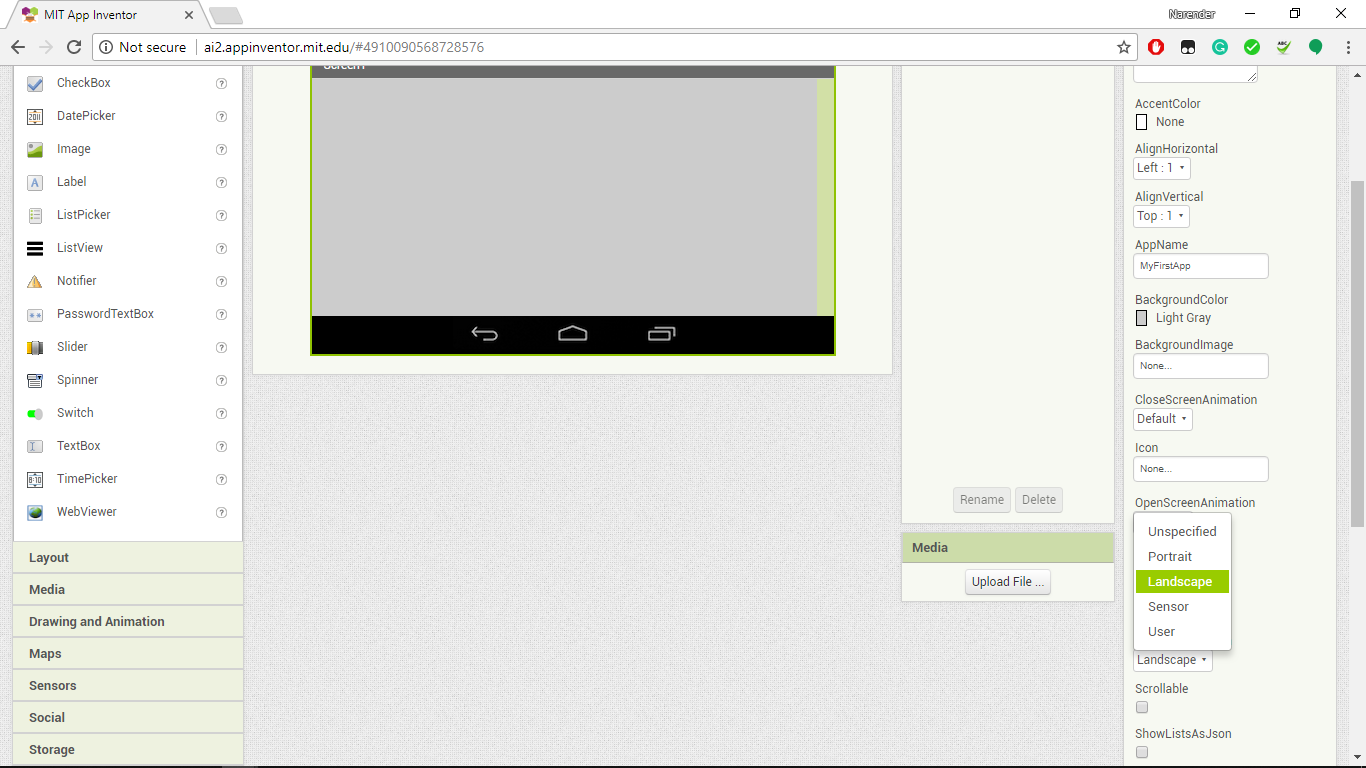Open the AlignHorizontal dropdown

click(x=1162, y=168)
